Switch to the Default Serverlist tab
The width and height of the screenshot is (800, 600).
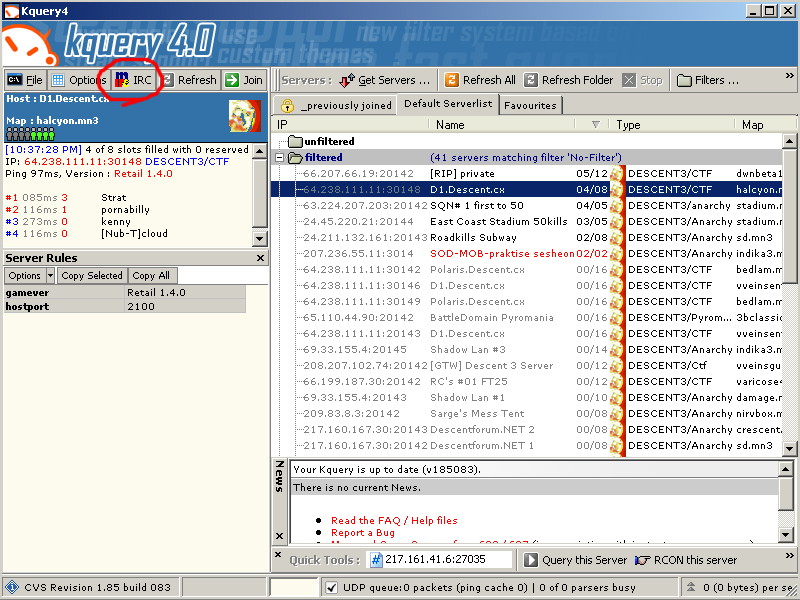coord(448,104)
